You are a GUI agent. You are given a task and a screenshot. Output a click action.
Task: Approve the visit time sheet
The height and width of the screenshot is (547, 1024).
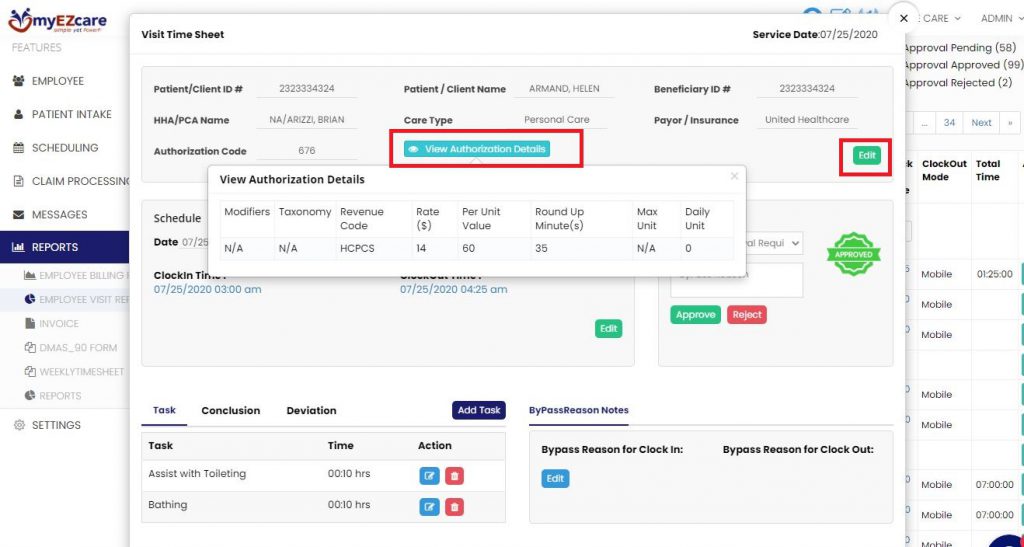click(x=696, y=315)
